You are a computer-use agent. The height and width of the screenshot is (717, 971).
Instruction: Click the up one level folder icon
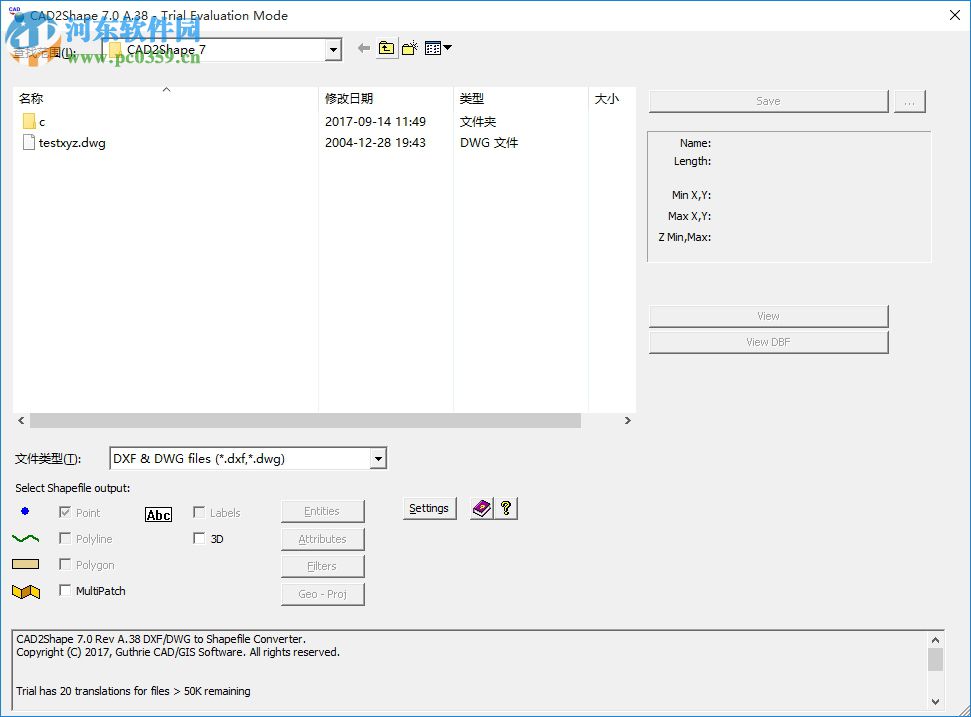[x=386, y=47]
